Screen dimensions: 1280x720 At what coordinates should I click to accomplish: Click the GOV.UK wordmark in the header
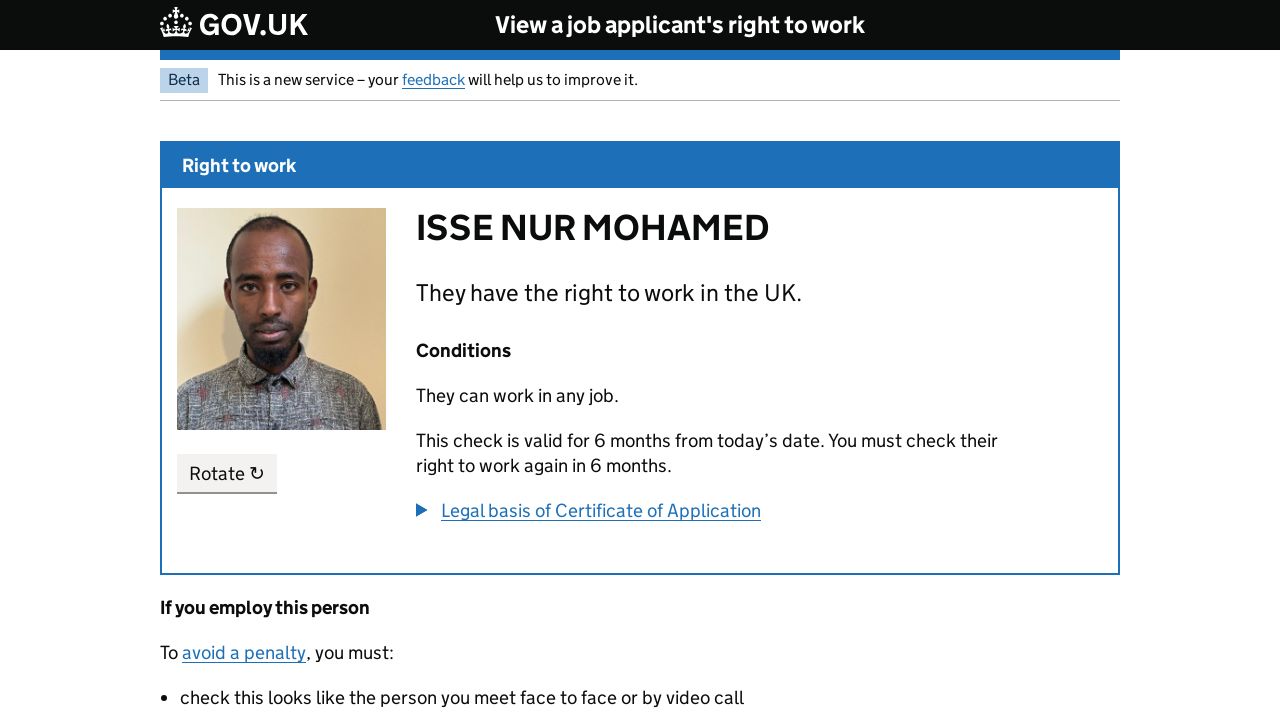pyautogui.click(x=253, y=25)
